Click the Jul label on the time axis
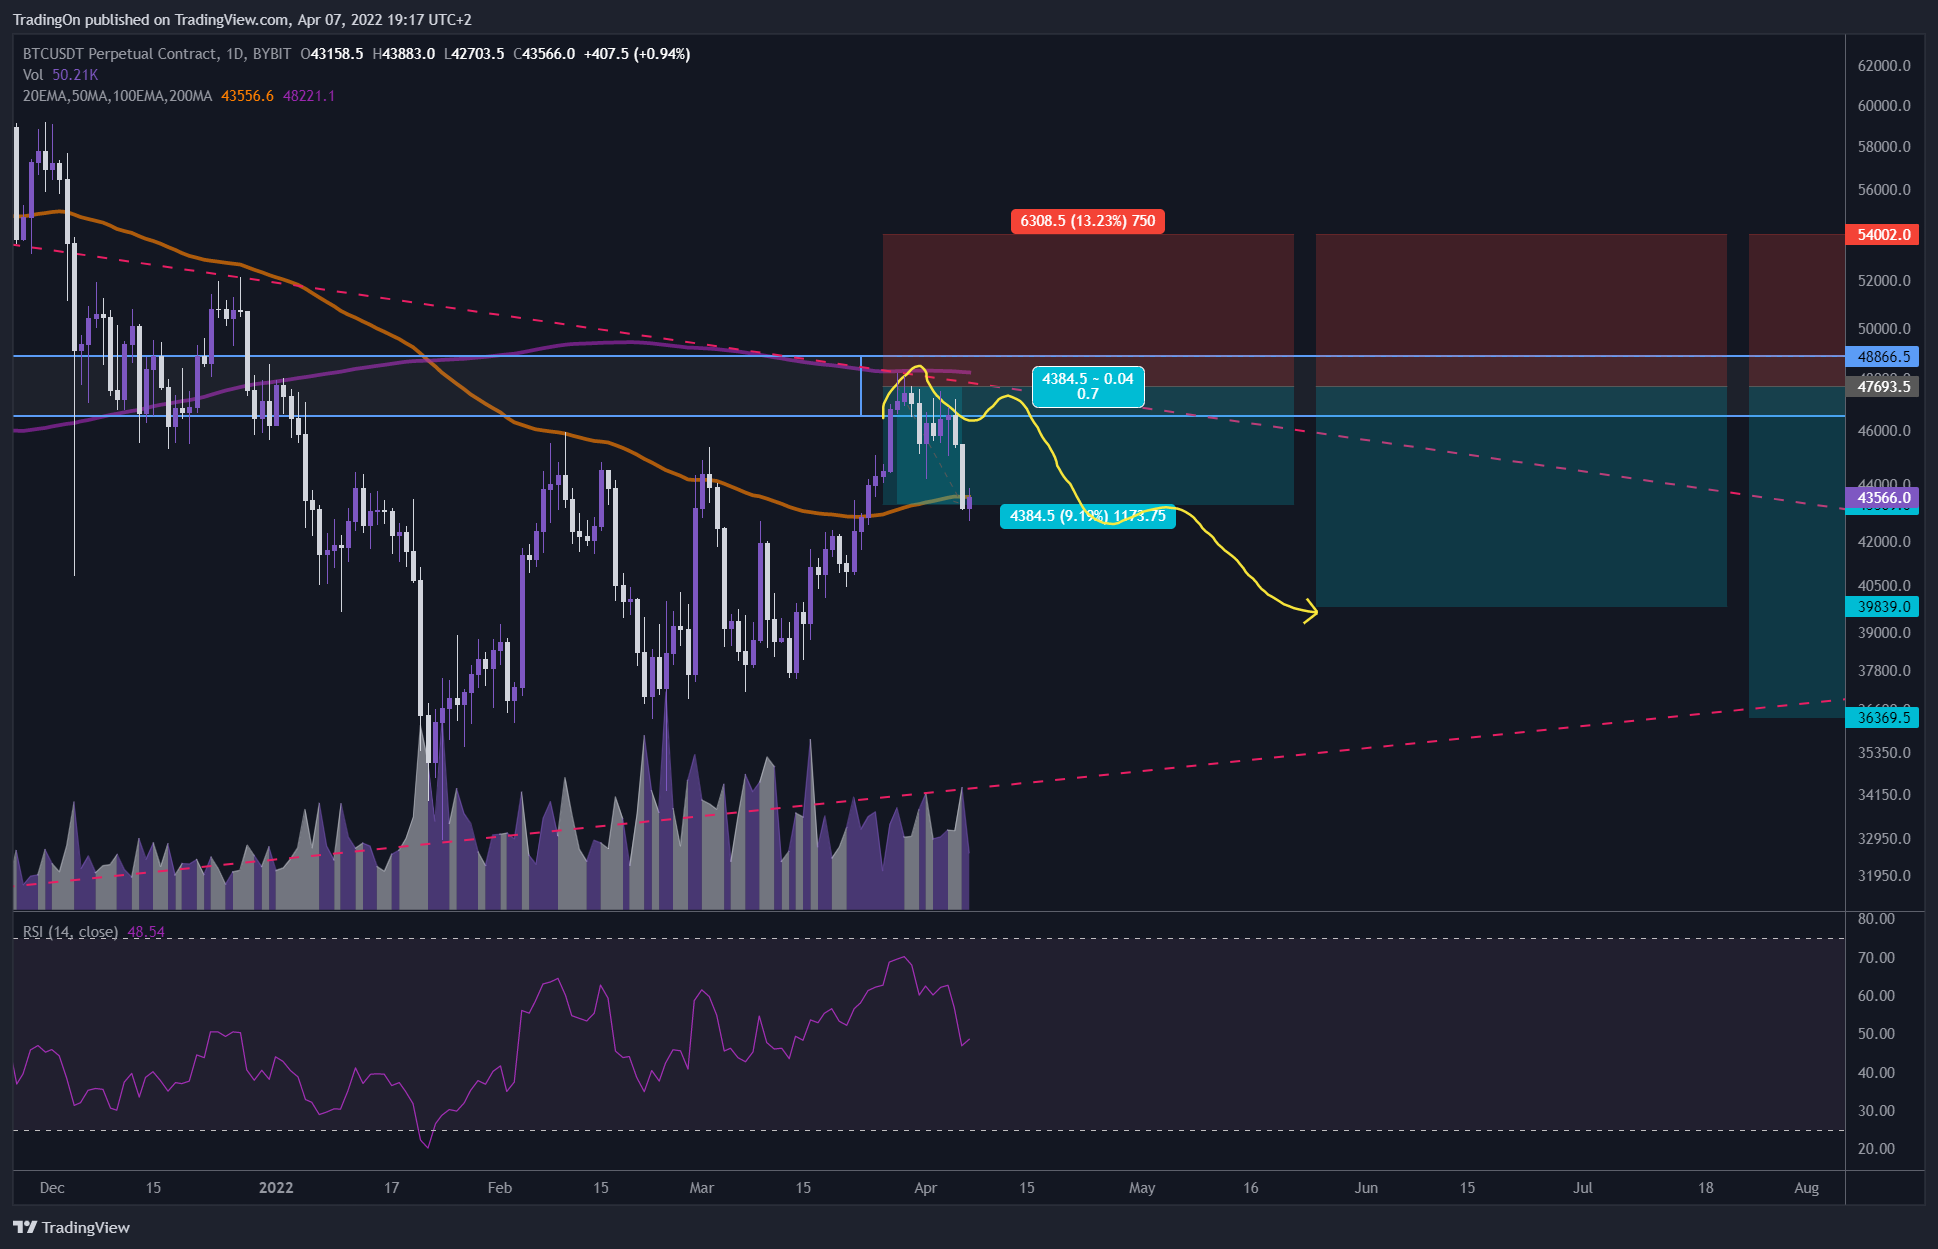This screenshot has width=1938, height=1249. click(1582, 1188)
